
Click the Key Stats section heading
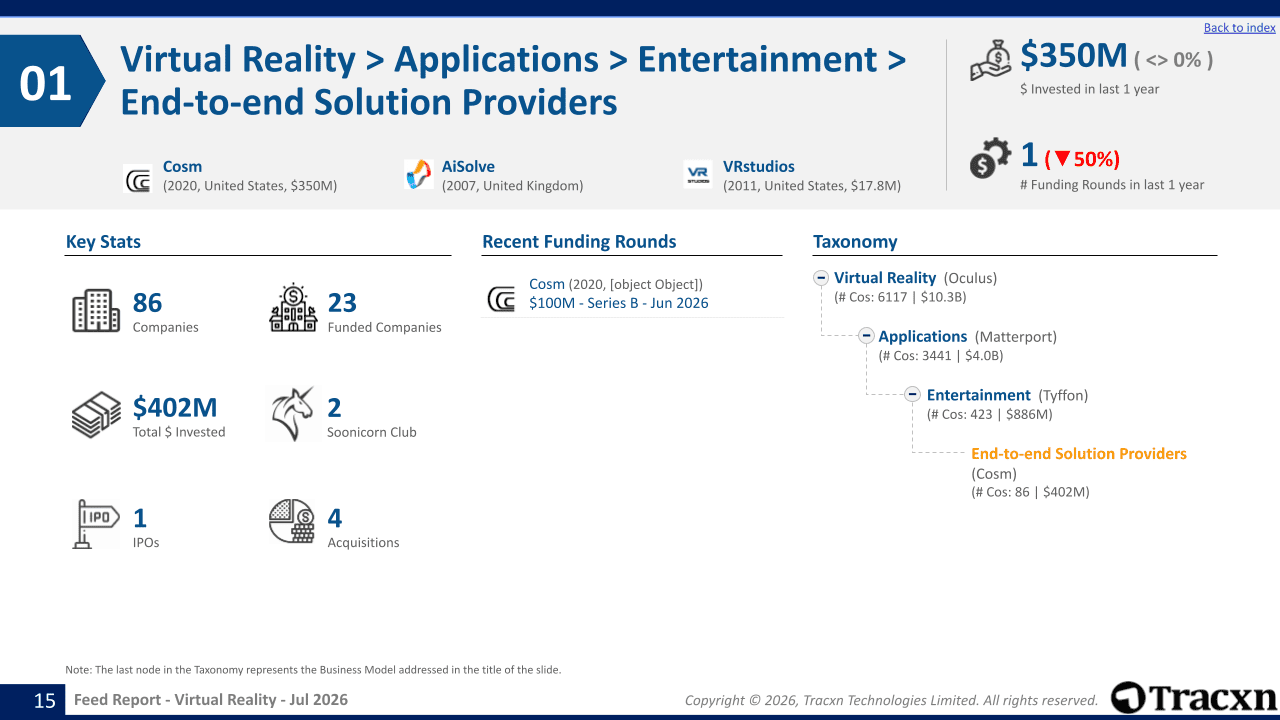pyautogui.click(x=103, y=242)
